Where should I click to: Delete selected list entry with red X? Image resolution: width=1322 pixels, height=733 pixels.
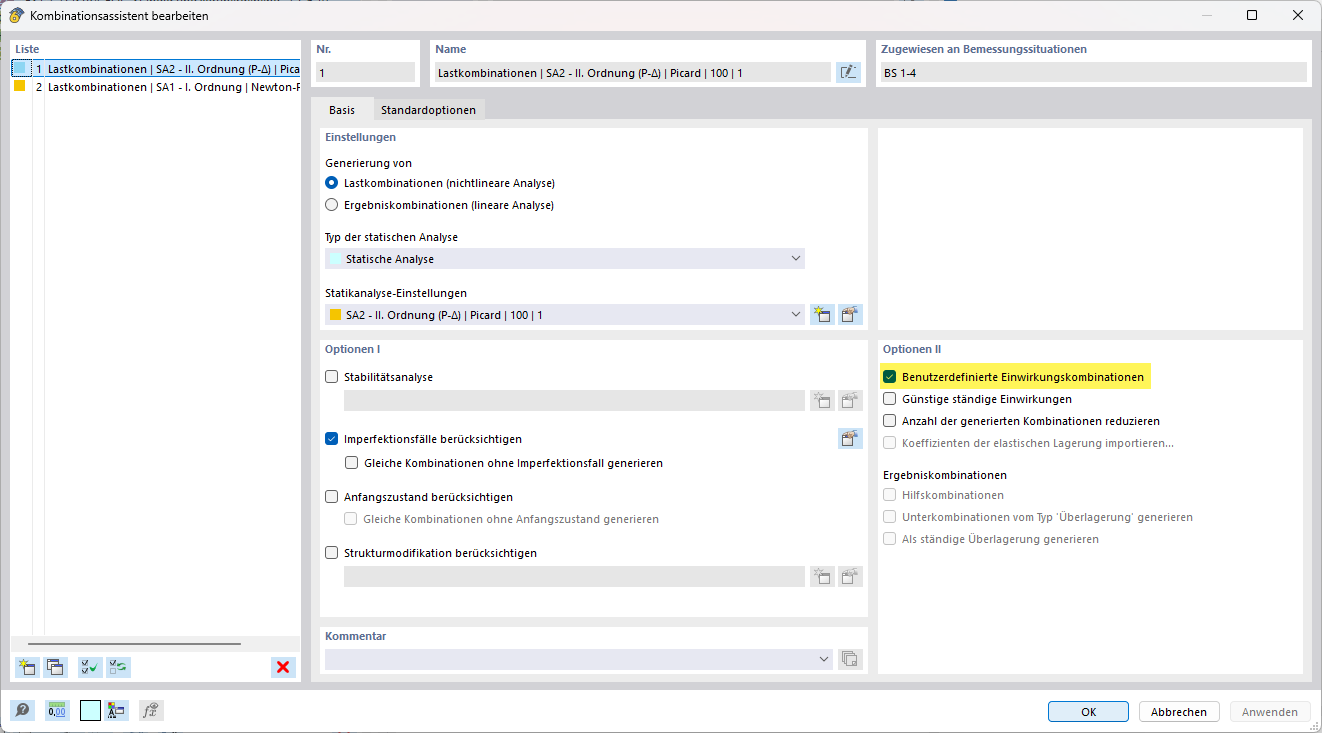tap(283, 667)
